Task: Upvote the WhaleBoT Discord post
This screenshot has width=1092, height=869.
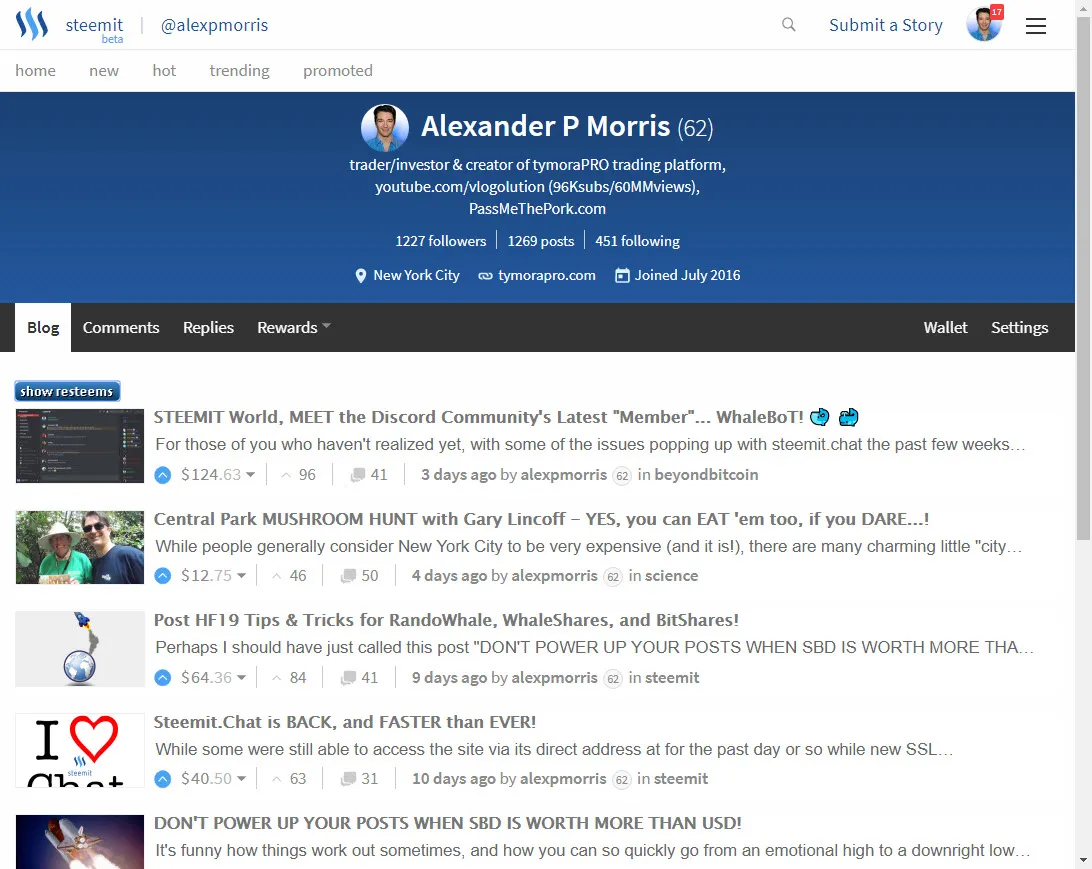Action: tap(162, 475)
